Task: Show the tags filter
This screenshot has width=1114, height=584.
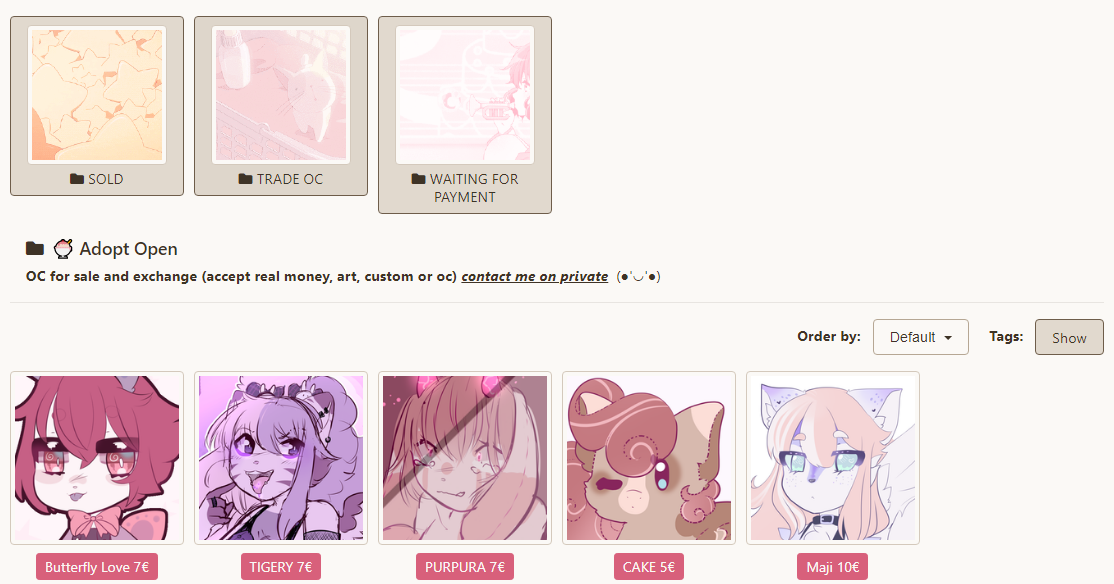Action: pyautogui.click(x=1069, y=337)
